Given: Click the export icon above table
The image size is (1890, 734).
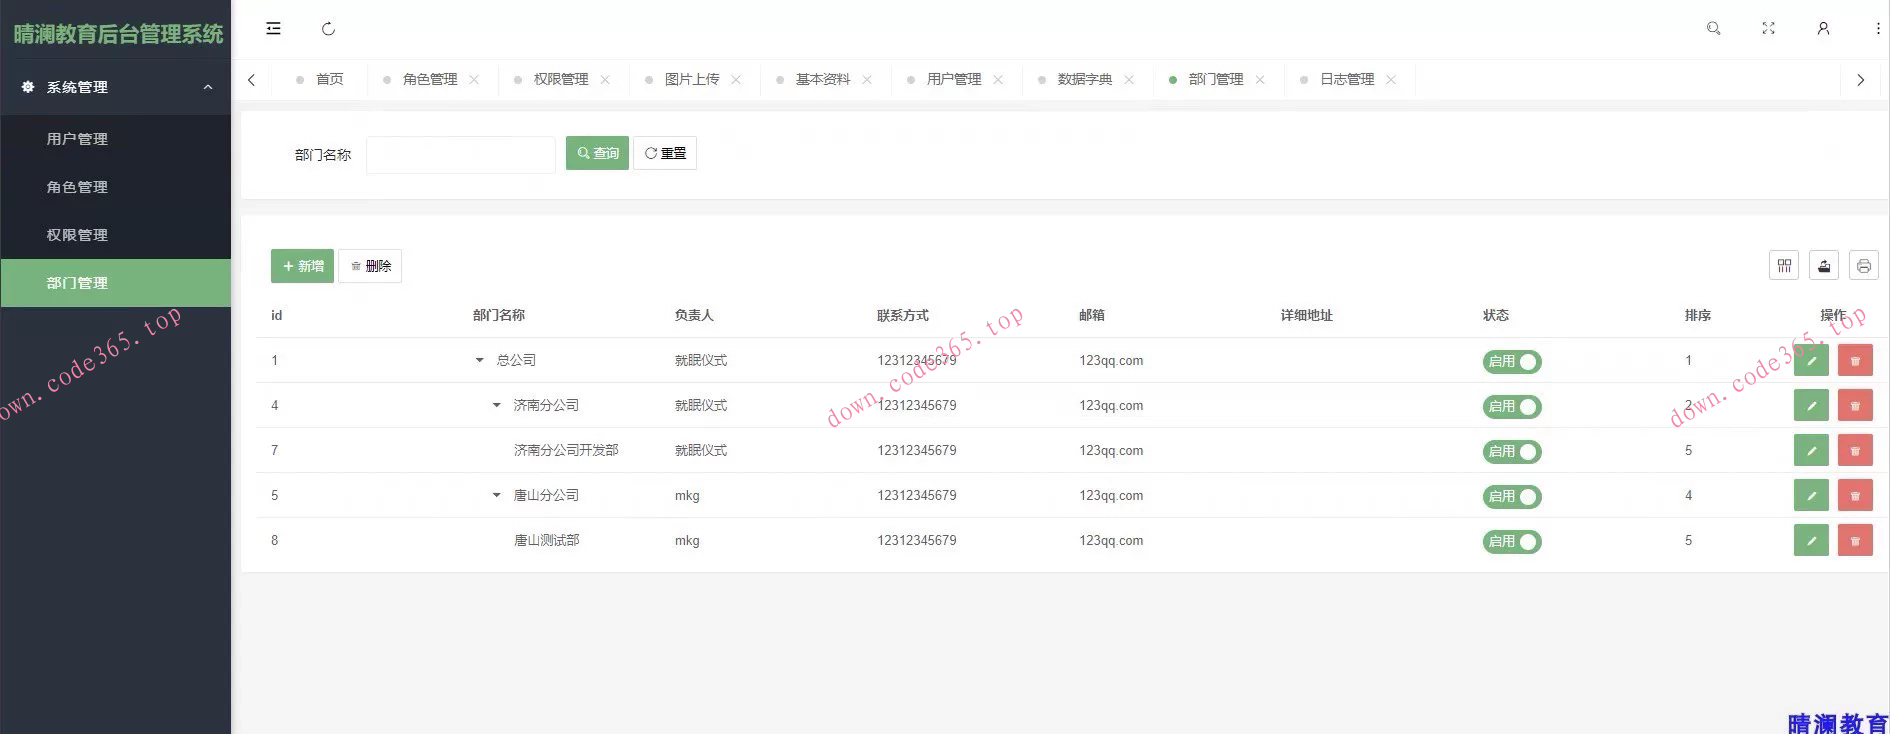Looking at the screenshot, I should pos(1824,265).
